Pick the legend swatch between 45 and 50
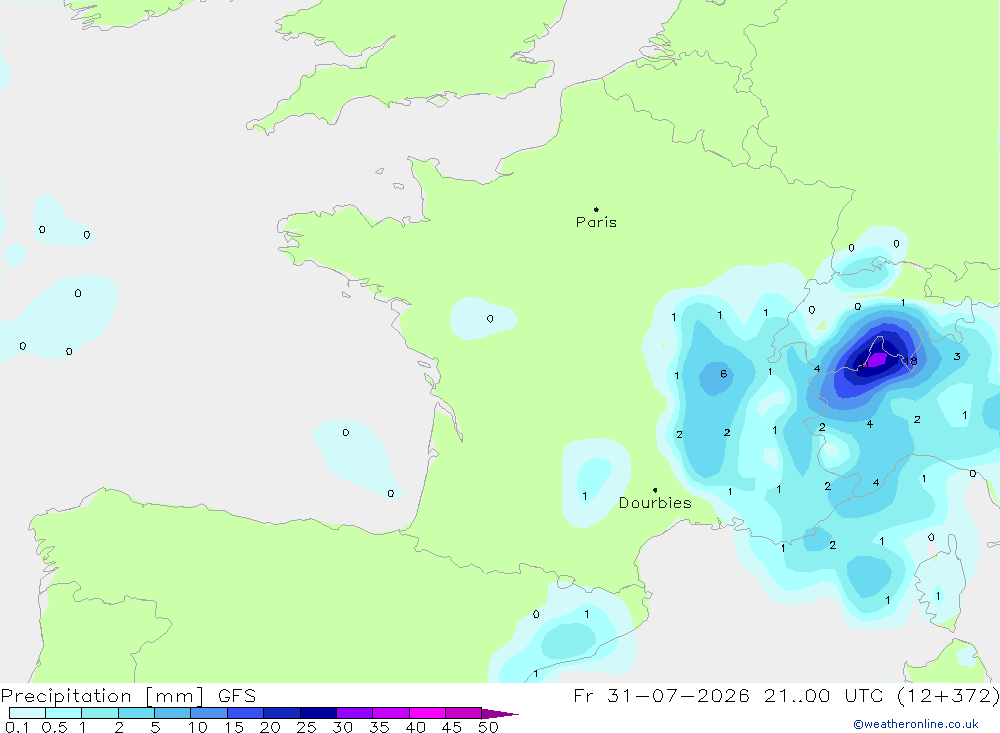The width and height of the screenshot is (1000, 733). (x=463, y=713)
